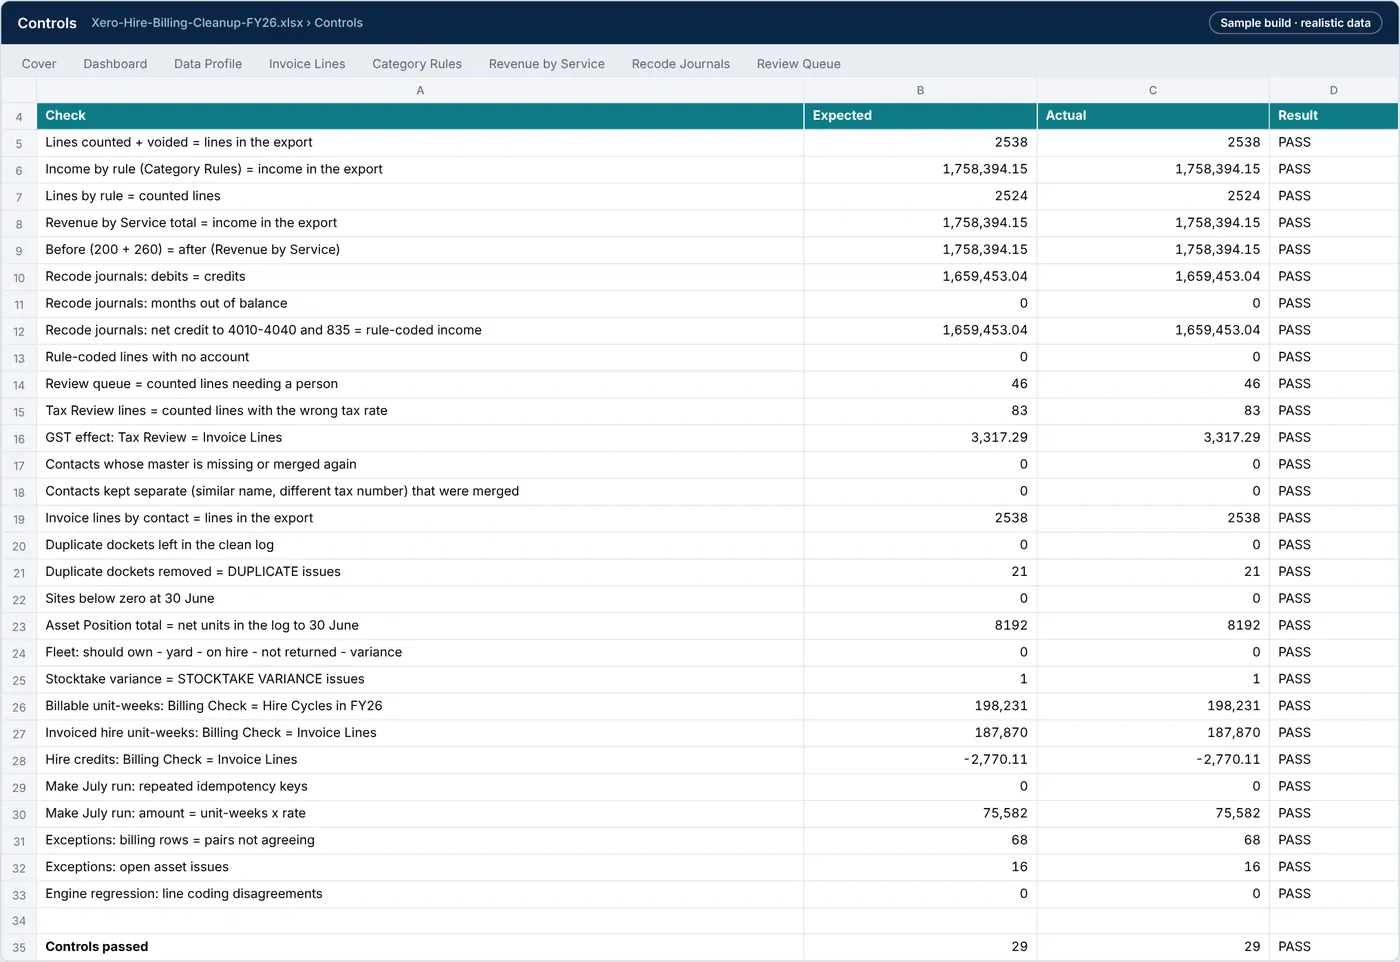Click 'Lines counted + voided = lines in the export'
This screenshot has height=962, width=1400.
420,143
